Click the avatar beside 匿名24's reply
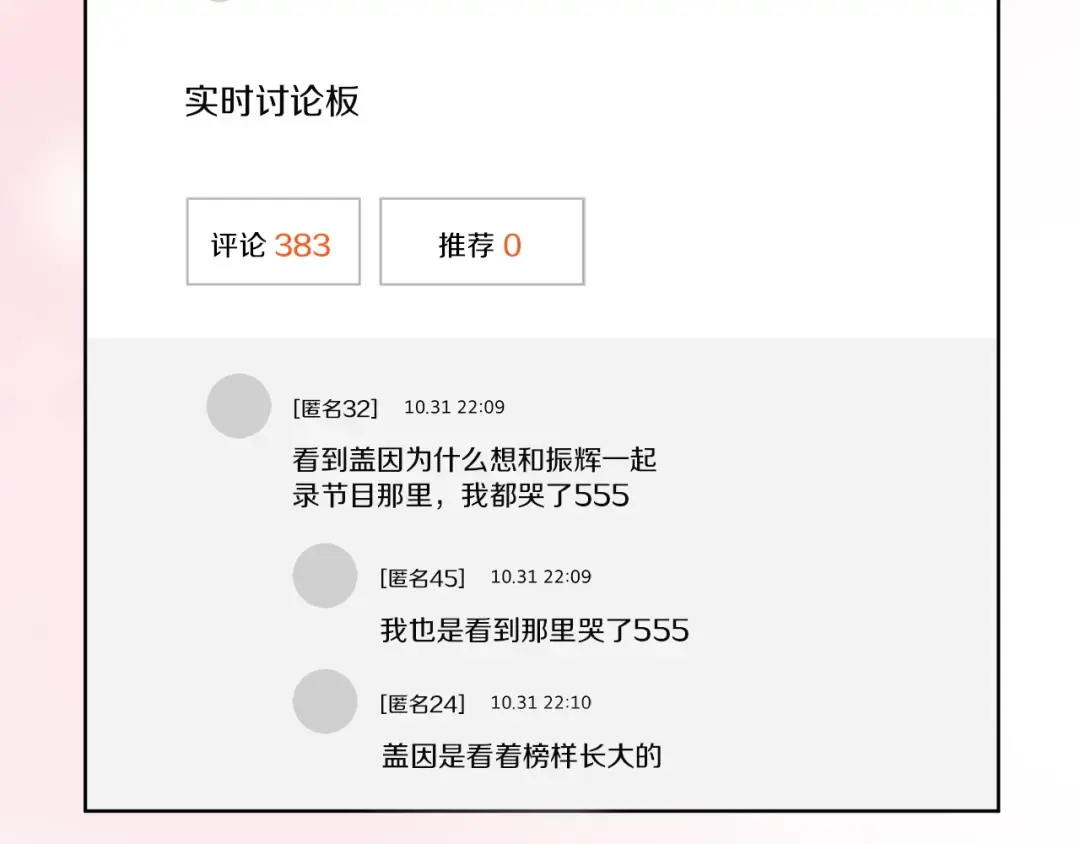The width and height of the screenshot is (1080, 844). pyautogui.click(x=324, y=702)
